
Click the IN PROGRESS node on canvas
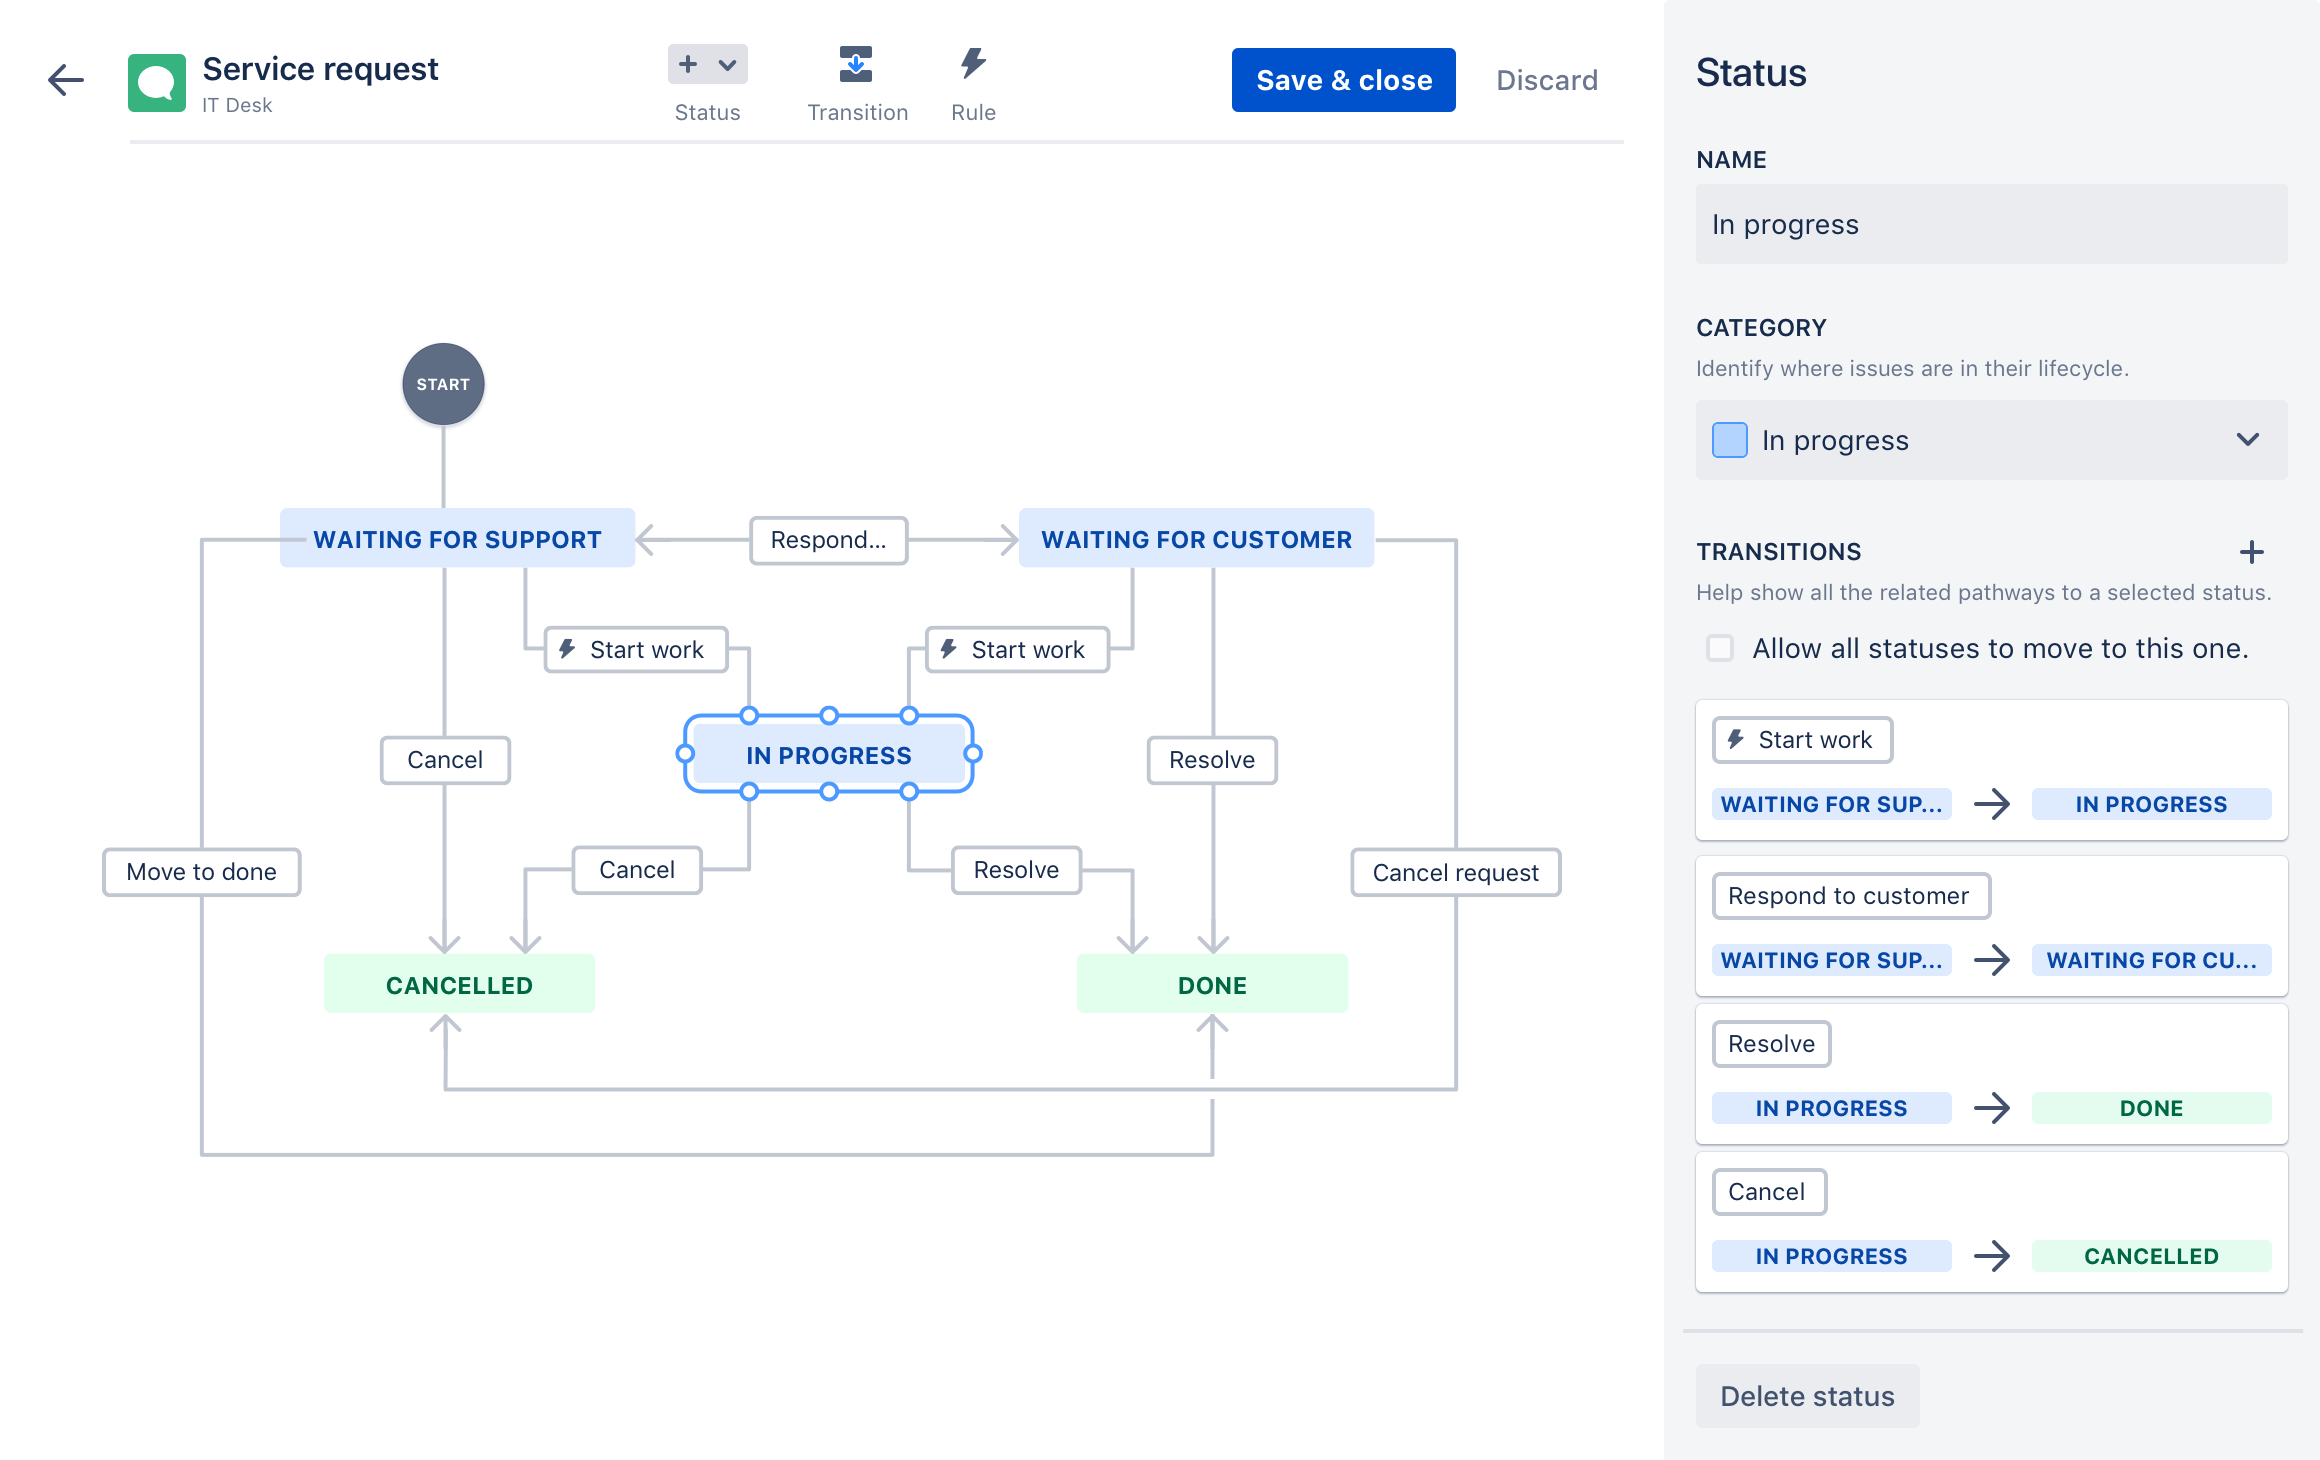827,754
